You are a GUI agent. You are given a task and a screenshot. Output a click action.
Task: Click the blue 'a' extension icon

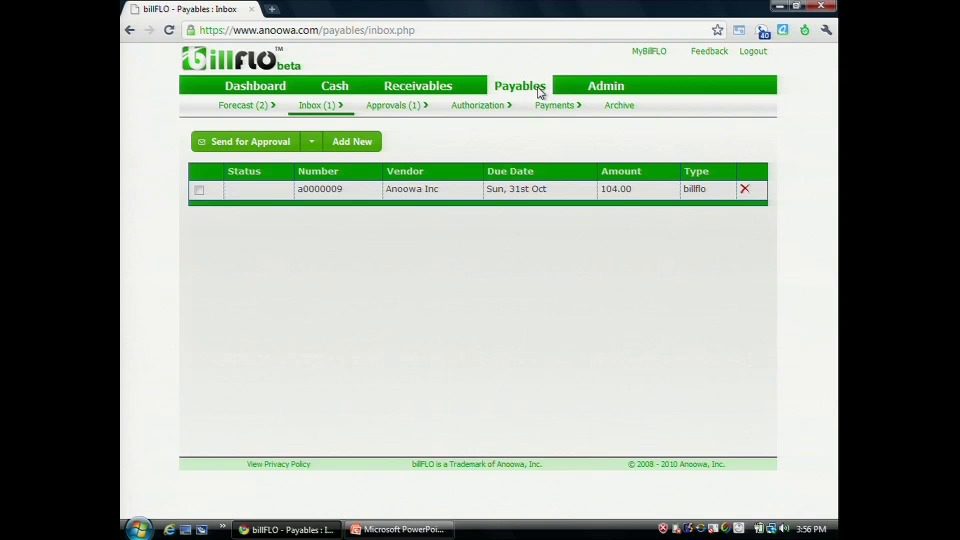pos(783,29)
